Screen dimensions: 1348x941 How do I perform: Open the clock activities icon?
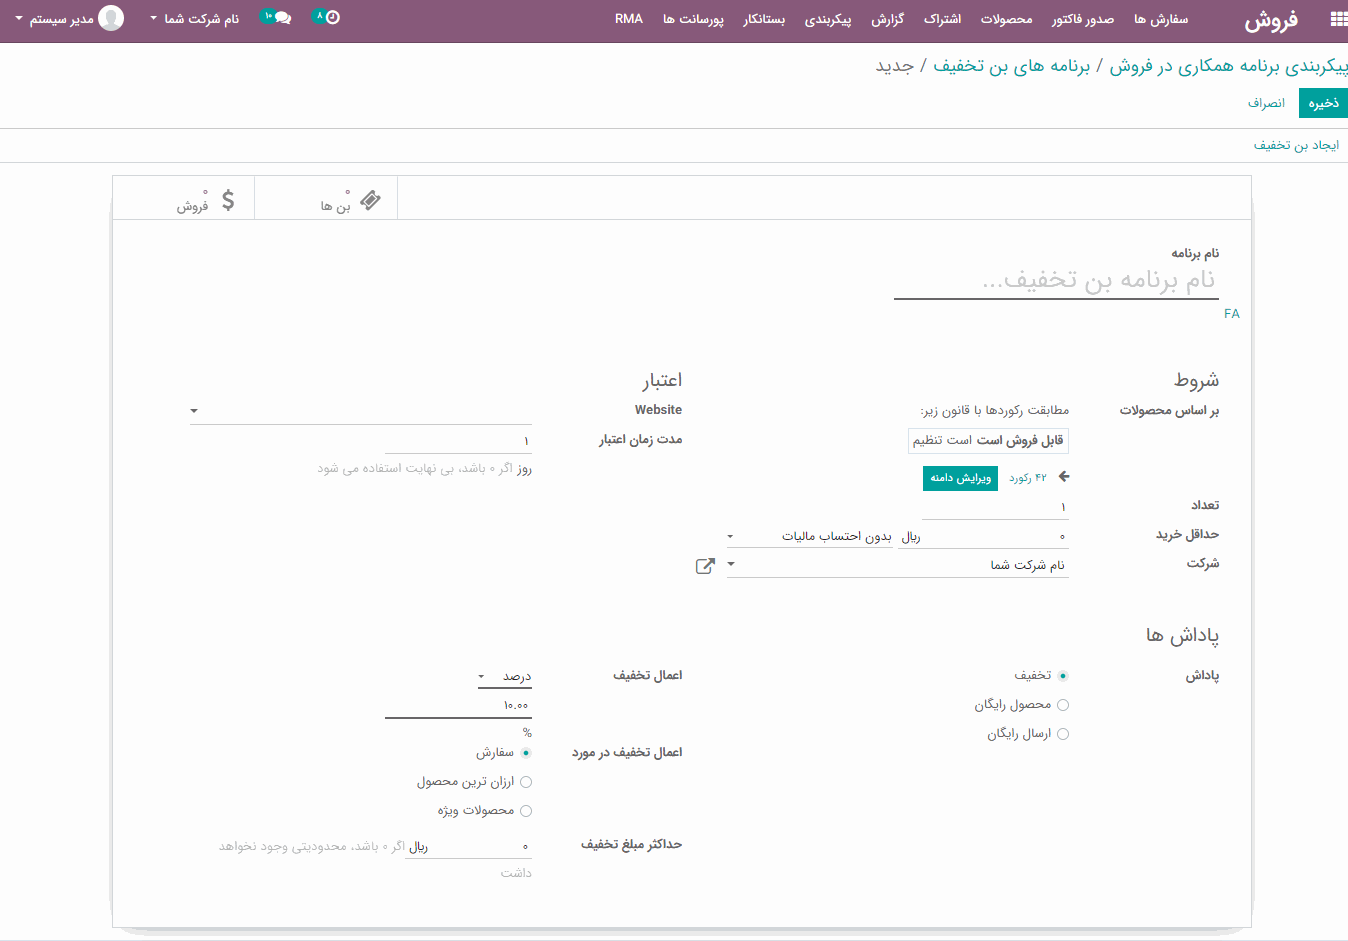[331, 18]
